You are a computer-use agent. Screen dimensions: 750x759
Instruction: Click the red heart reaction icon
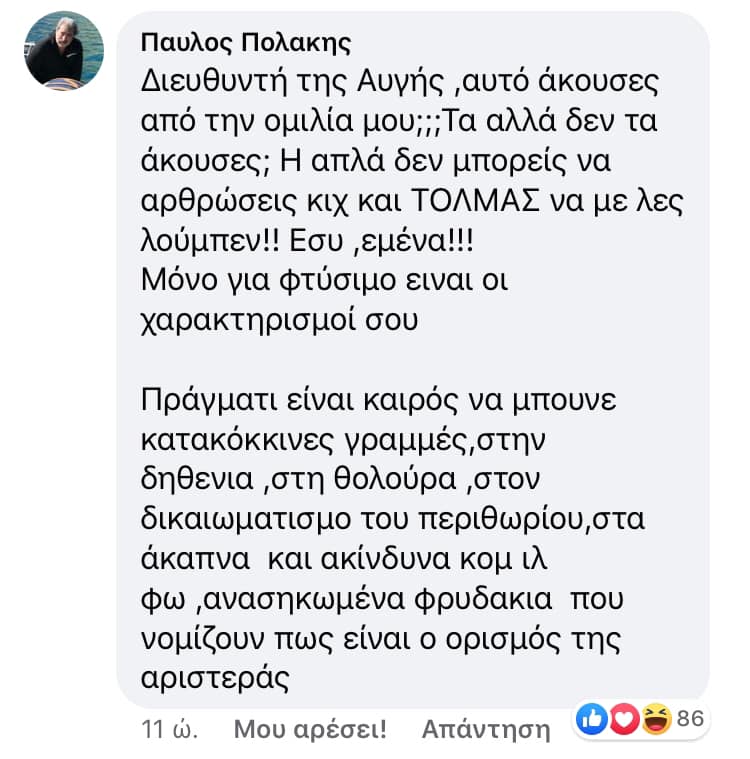coord(624,719)
